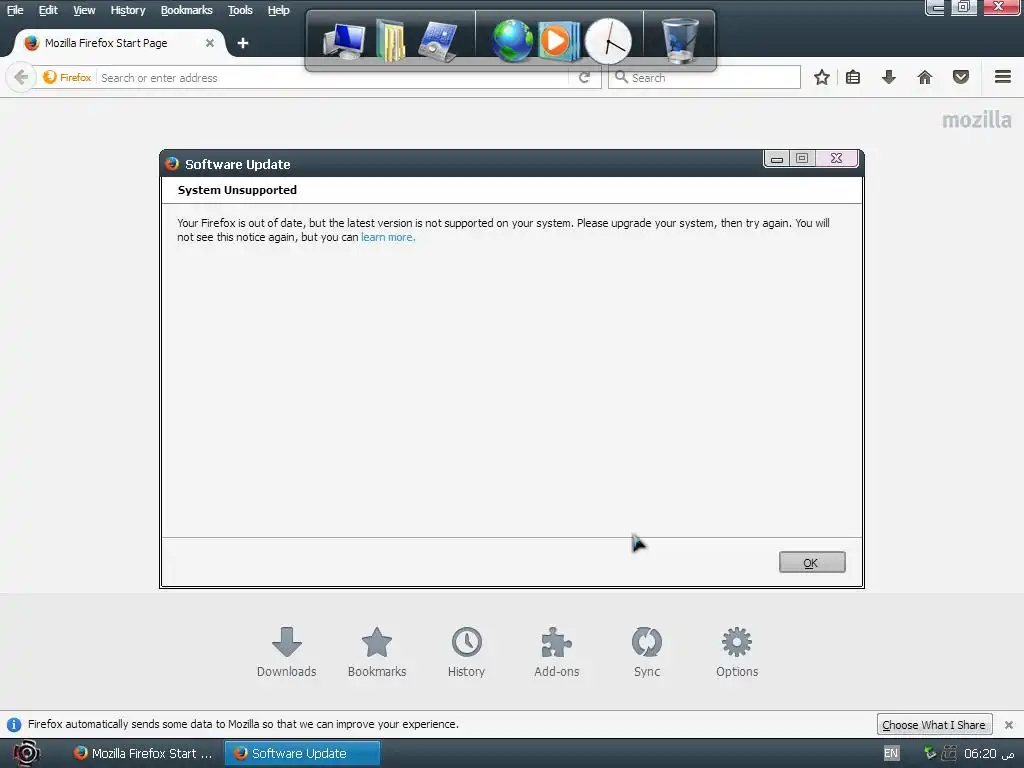Open new tab with plus button
The height and width of the screenshot is (768, 1024).
(x=243, y=43)
